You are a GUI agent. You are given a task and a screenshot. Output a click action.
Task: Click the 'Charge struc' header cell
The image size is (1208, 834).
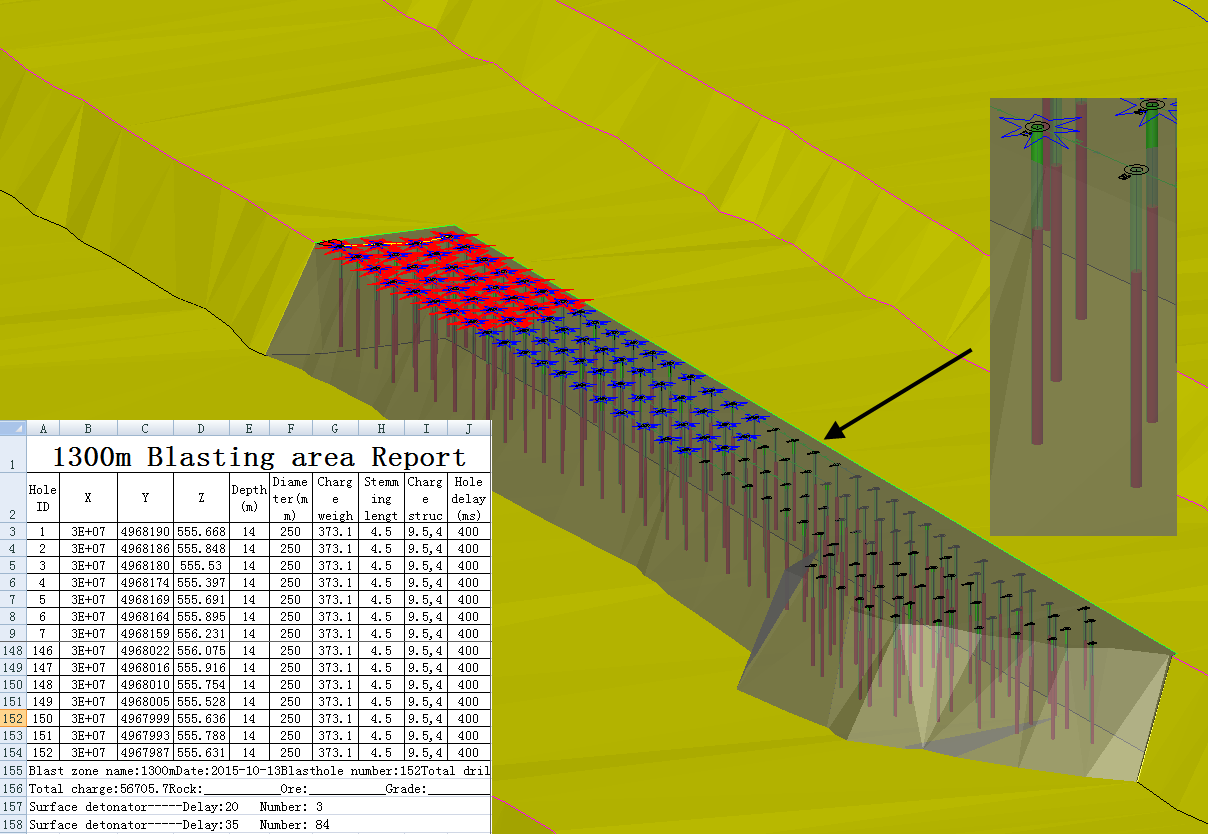pyautogui.click(x=426, y=498)
